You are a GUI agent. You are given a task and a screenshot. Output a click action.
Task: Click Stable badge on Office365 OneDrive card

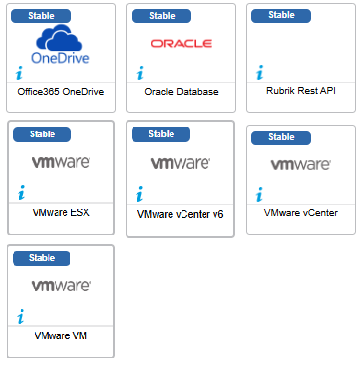(41, 16)
